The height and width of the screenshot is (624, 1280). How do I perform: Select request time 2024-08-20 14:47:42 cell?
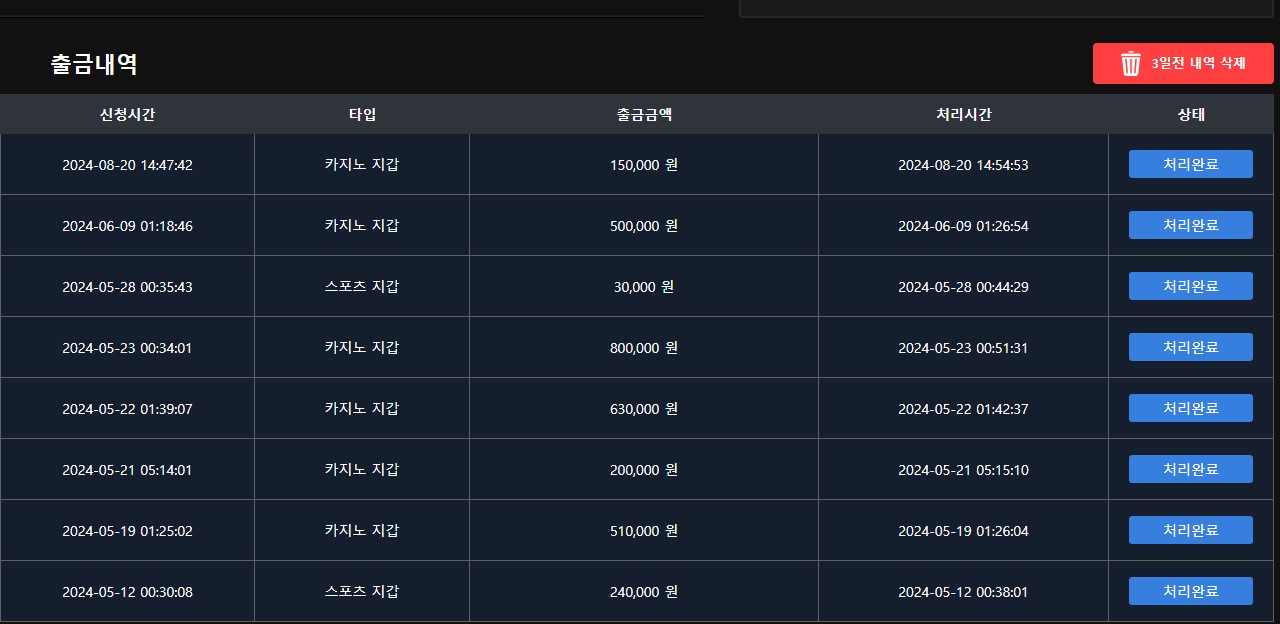coord(127,165)
